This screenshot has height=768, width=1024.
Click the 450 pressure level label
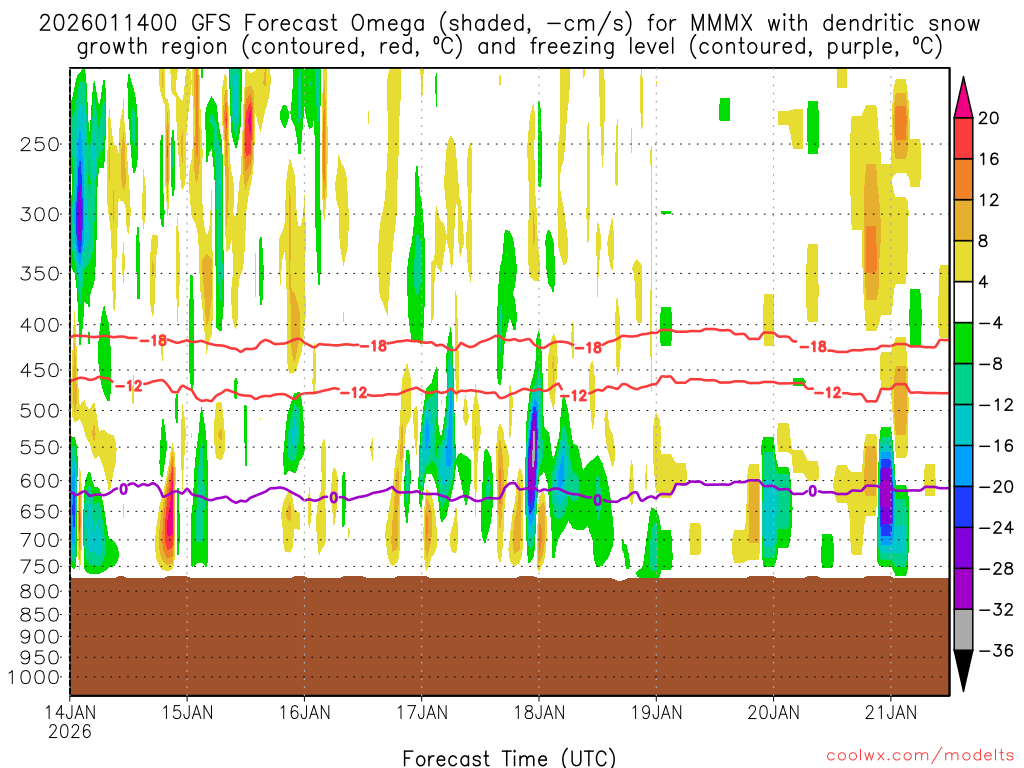pyautogui.click(x=40, y=370)
